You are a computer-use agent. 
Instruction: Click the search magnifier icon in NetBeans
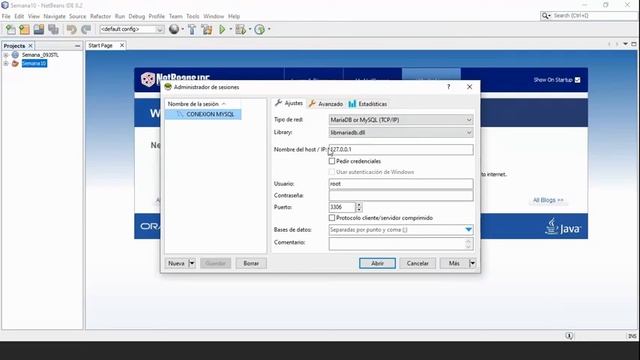coord(546,16)
